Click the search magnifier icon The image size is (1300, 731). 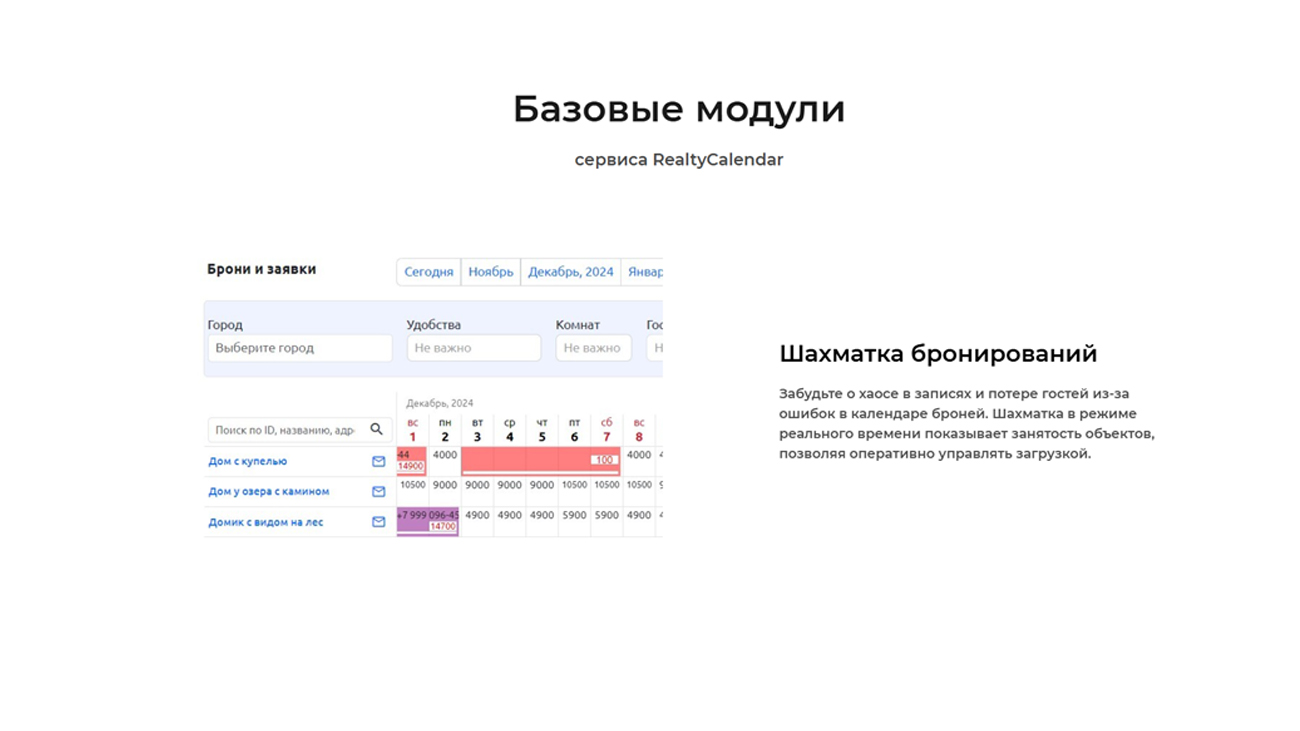click(376, 429)
